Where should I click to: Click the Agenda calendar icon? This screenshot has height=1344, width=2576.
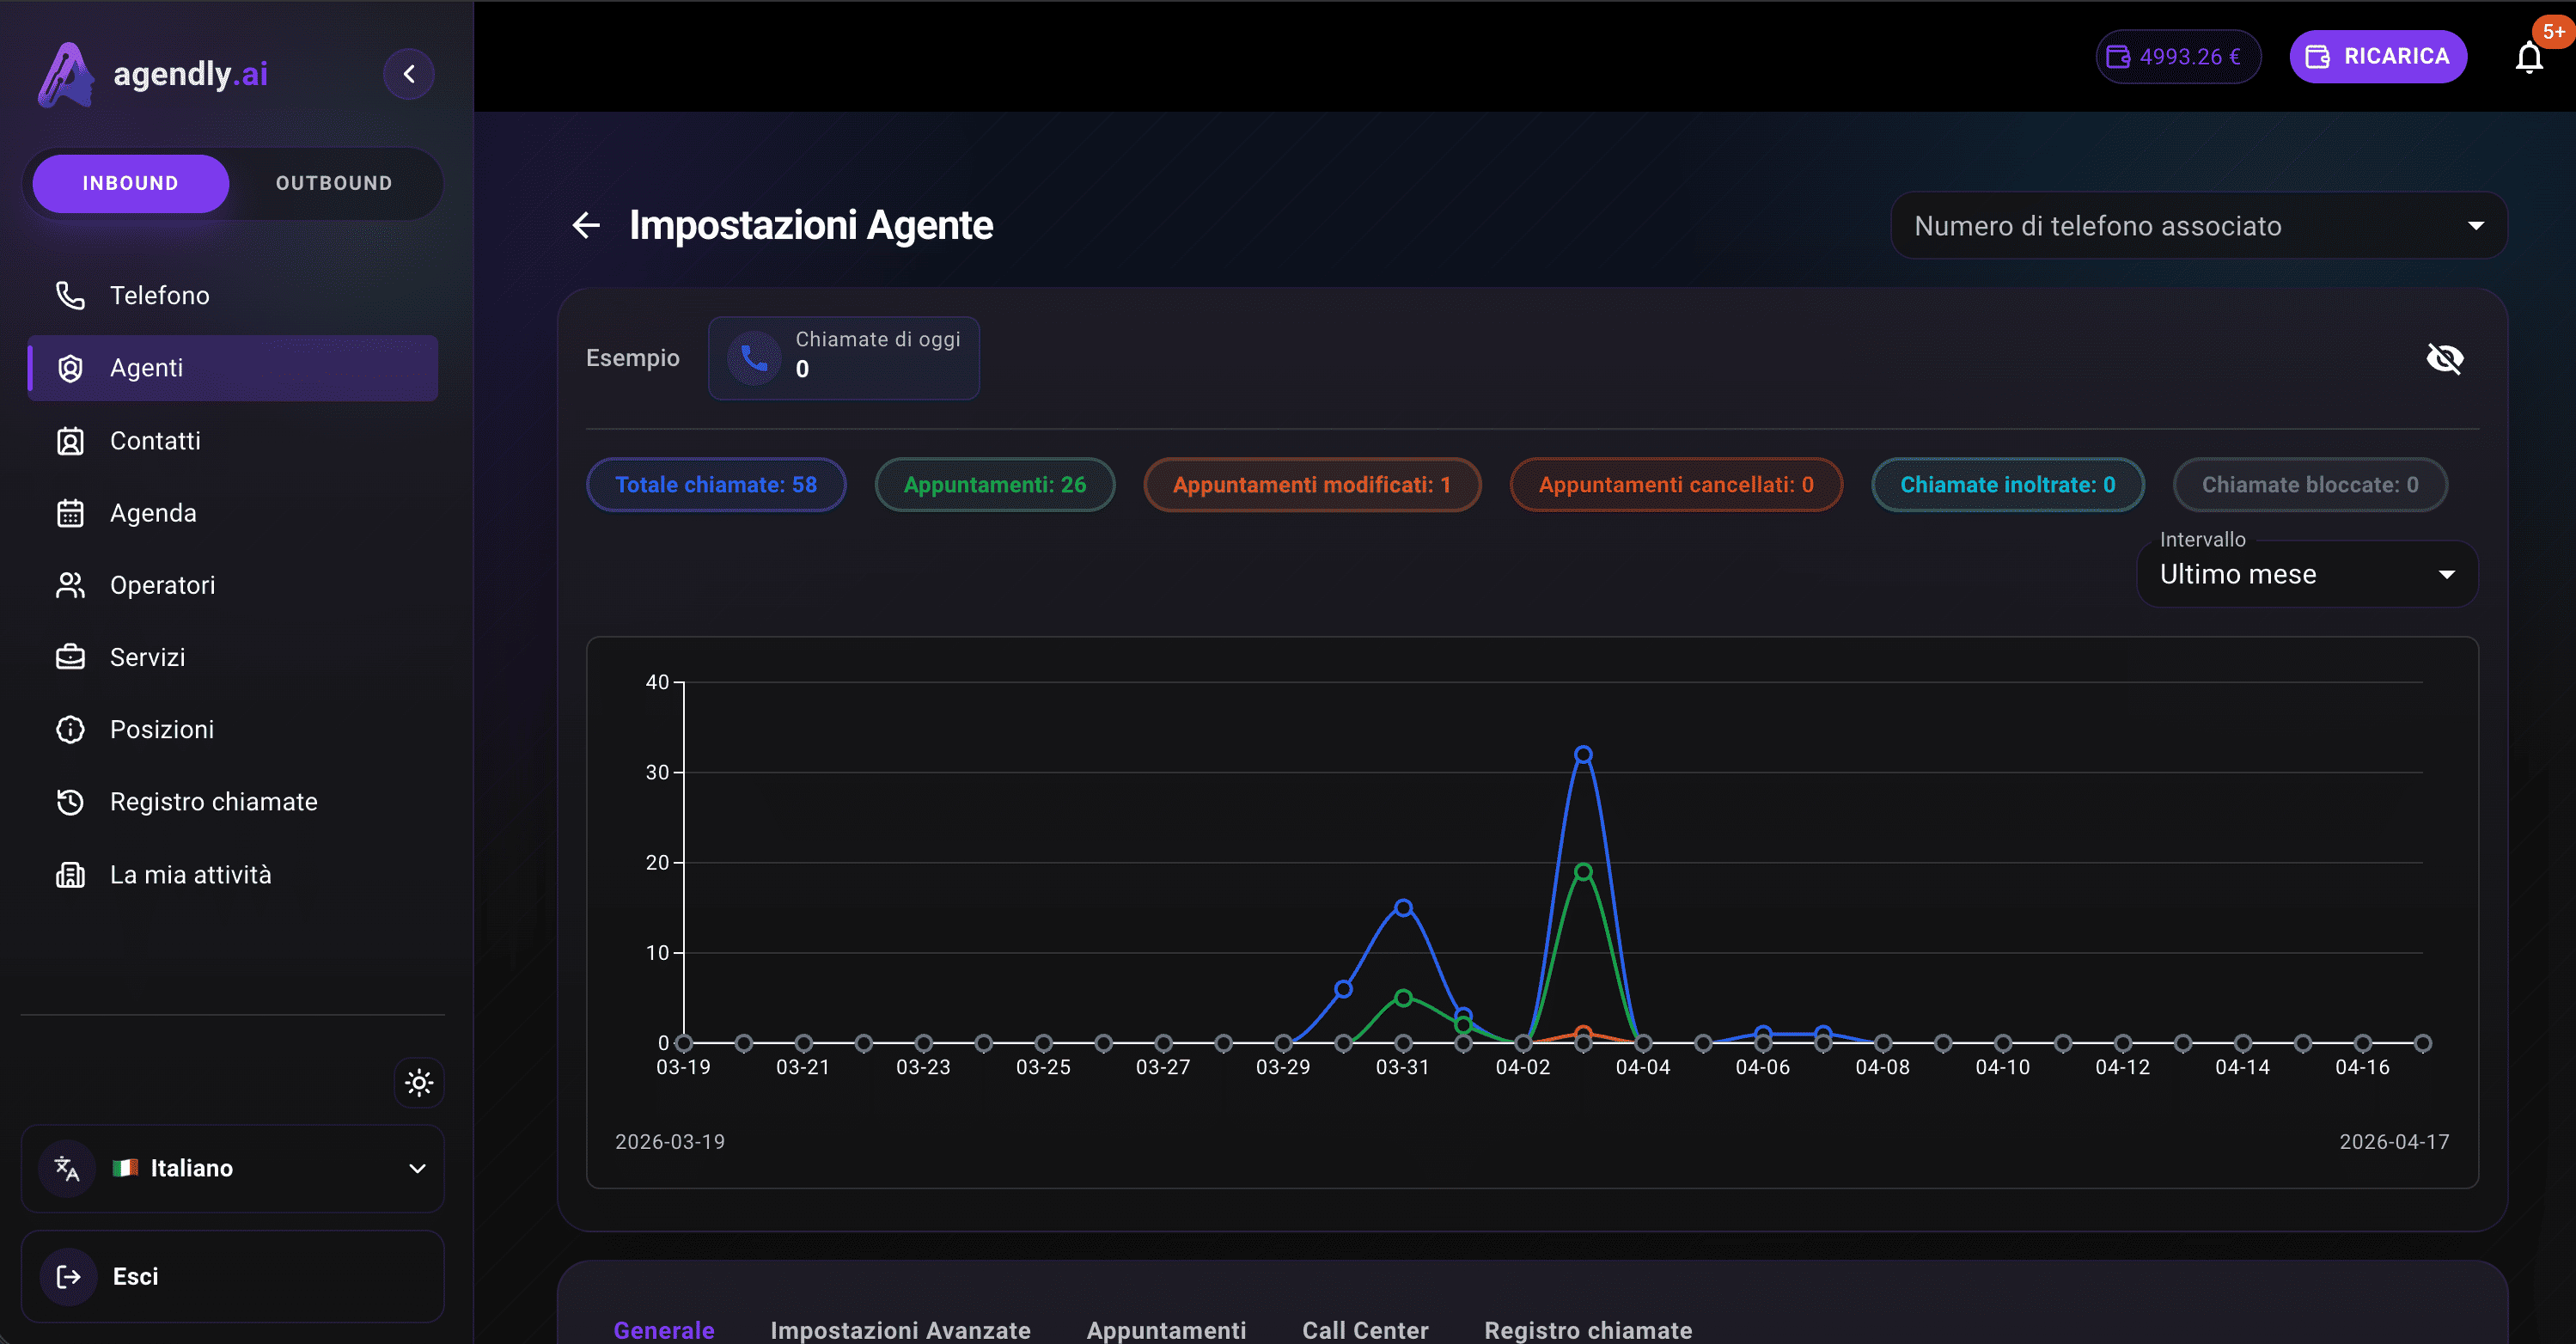pyautogui.click(x=70, y=513)
